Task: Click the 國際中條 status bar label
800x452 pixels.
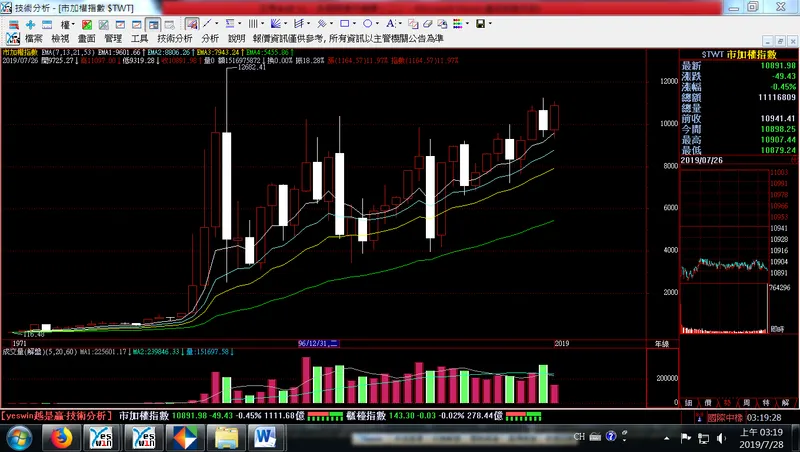Action: point(726,416)
